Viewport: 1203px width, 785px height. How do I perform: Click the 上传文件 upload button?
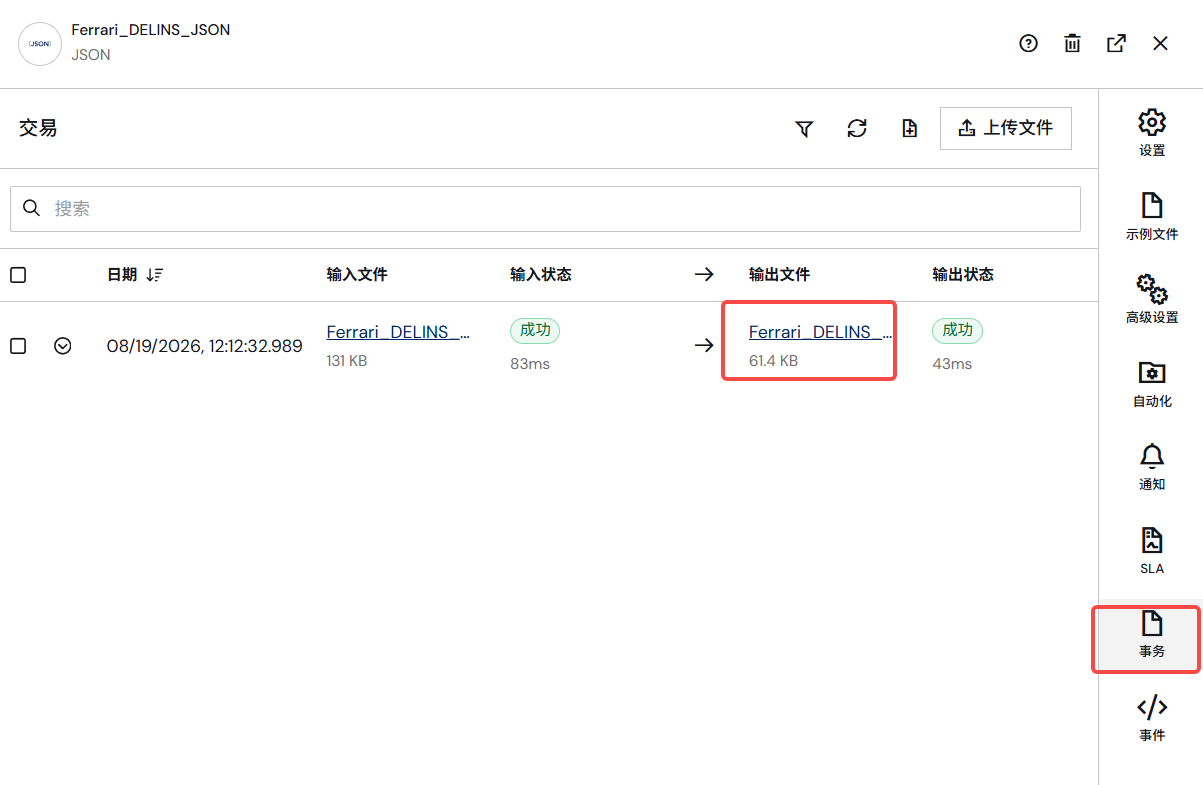(x=1006, y=128)
